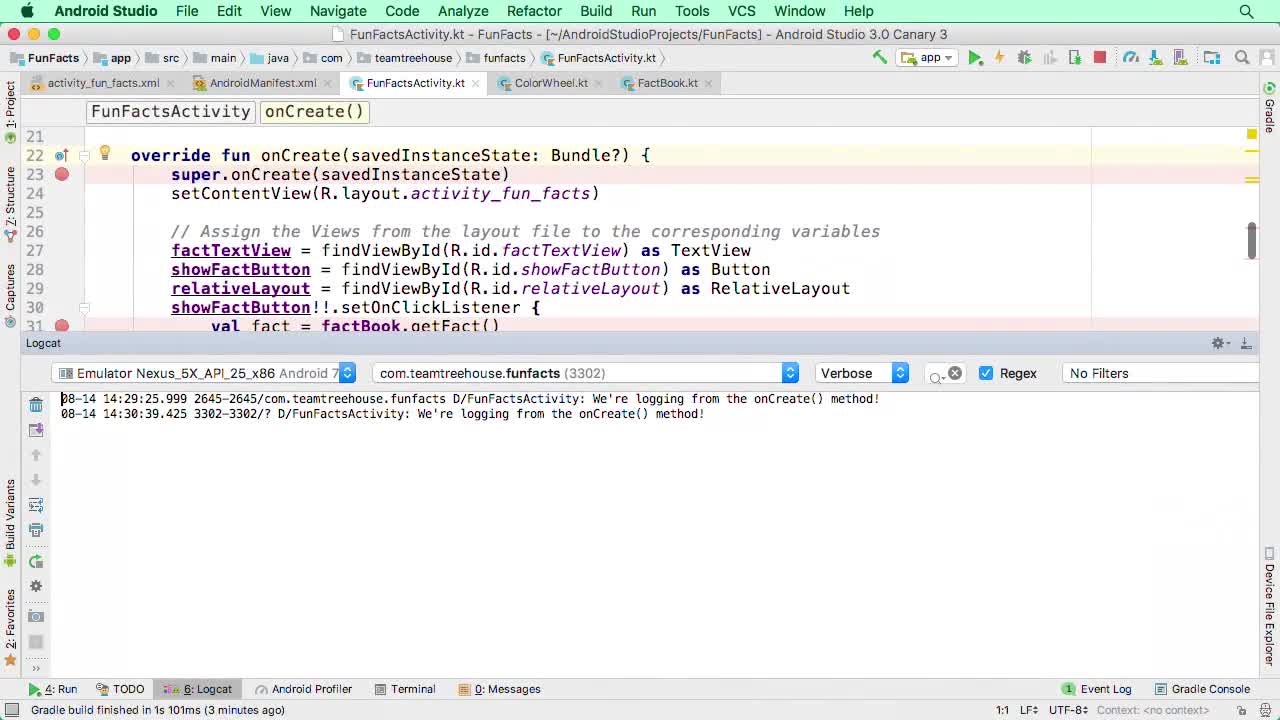Image resolution: width=1280 pixels, height=720 pixels.
Task: Toggle the breakpoint on line 31
Action: point(62,326)
